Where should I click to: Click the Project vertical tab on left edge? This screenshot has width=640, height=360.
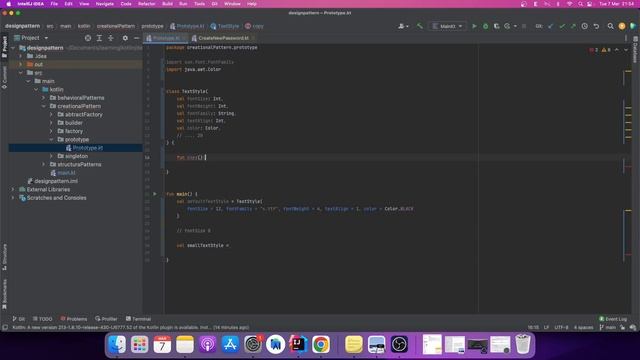[4, 47]
